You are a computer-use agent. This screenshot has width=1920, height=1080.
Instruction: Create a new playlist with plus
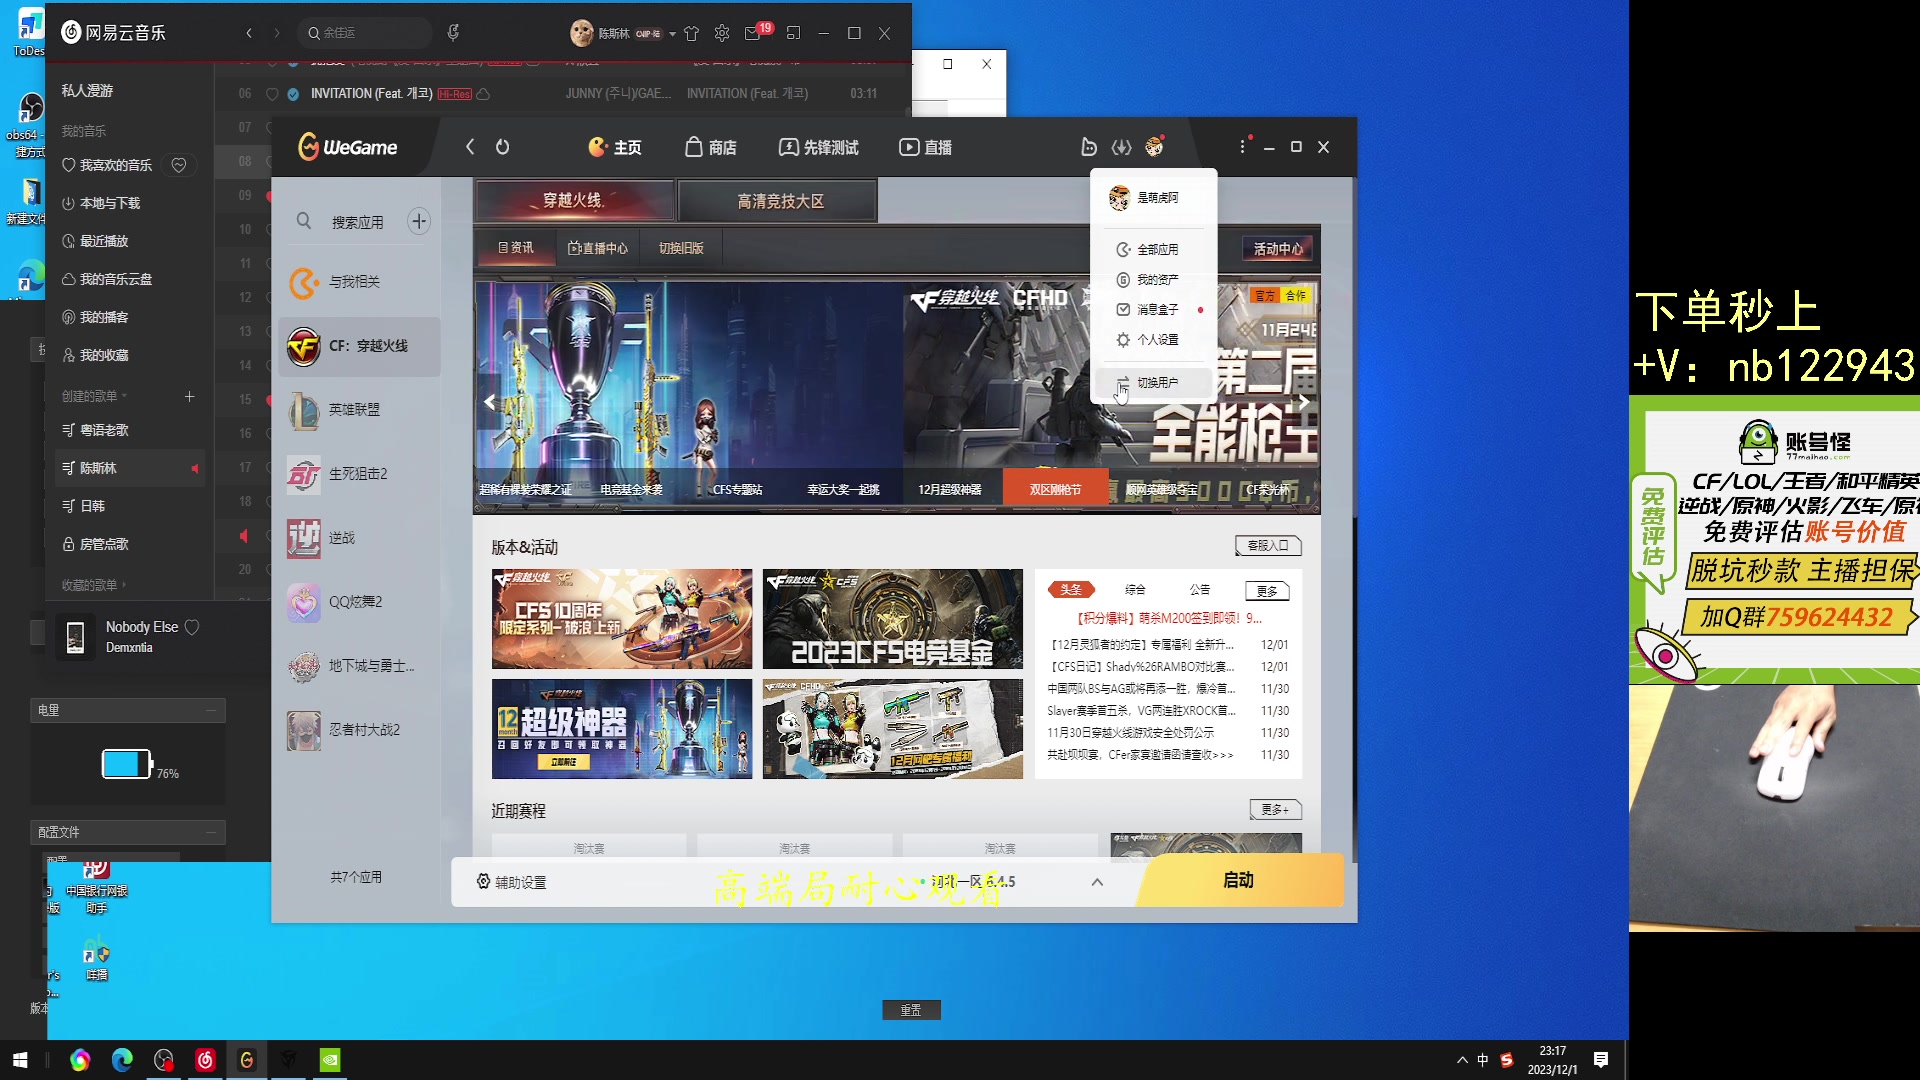click(189, 397)
